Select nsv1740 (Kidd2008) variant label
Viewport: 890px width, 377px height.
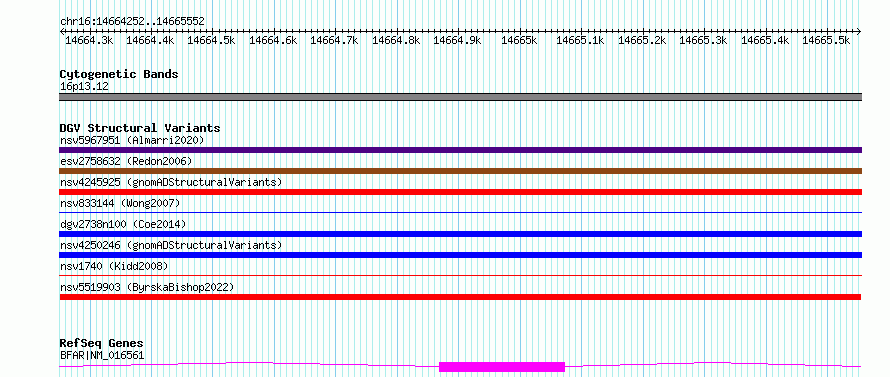(114, 266)
